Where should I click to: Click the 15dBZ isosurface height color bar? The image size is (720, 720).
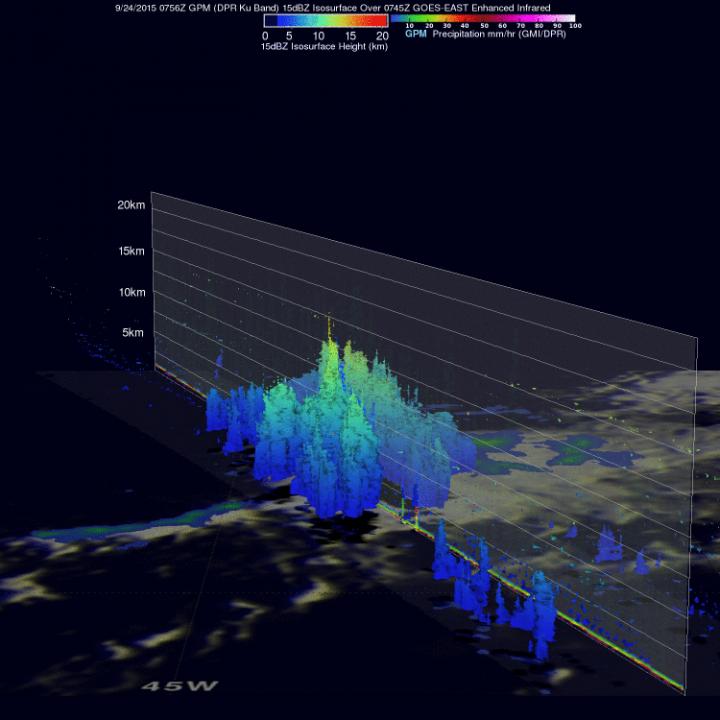point(325,20)
